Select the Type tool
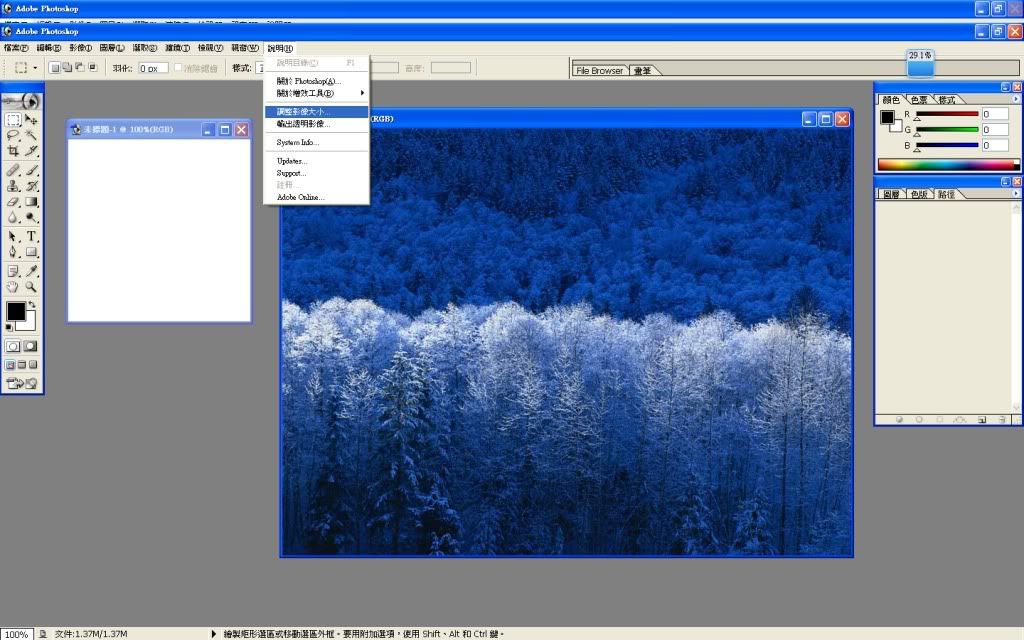 click(x=32, y=236)
